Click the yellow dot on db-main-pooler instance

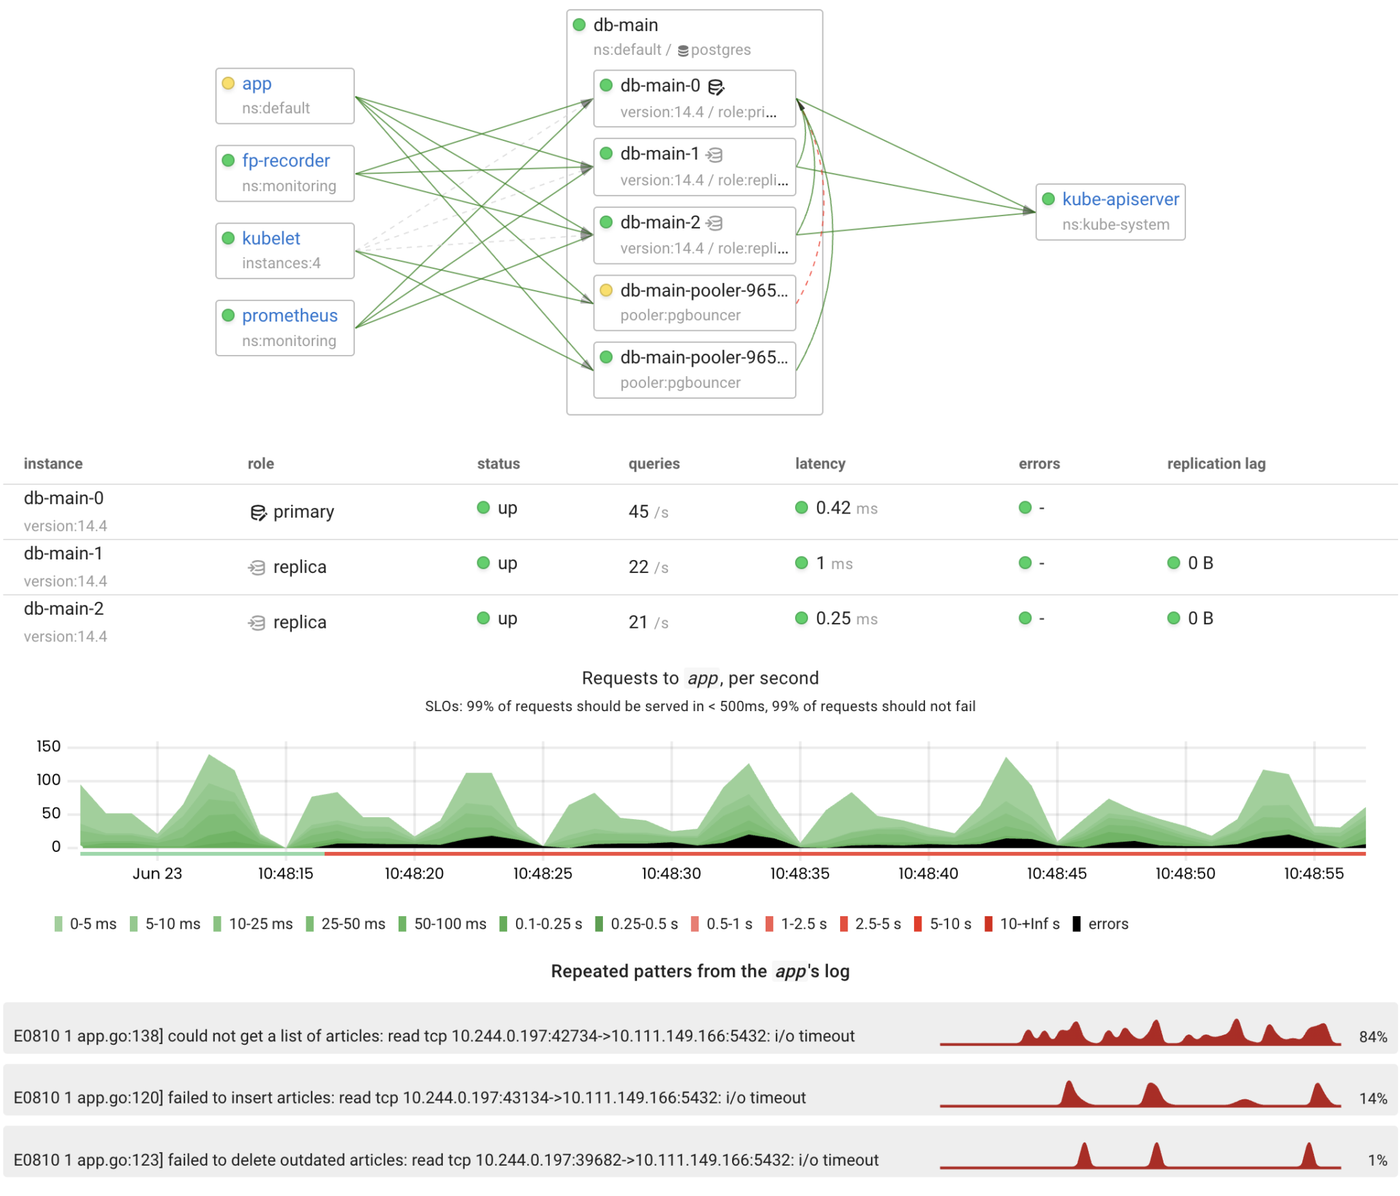pos(606,290)
